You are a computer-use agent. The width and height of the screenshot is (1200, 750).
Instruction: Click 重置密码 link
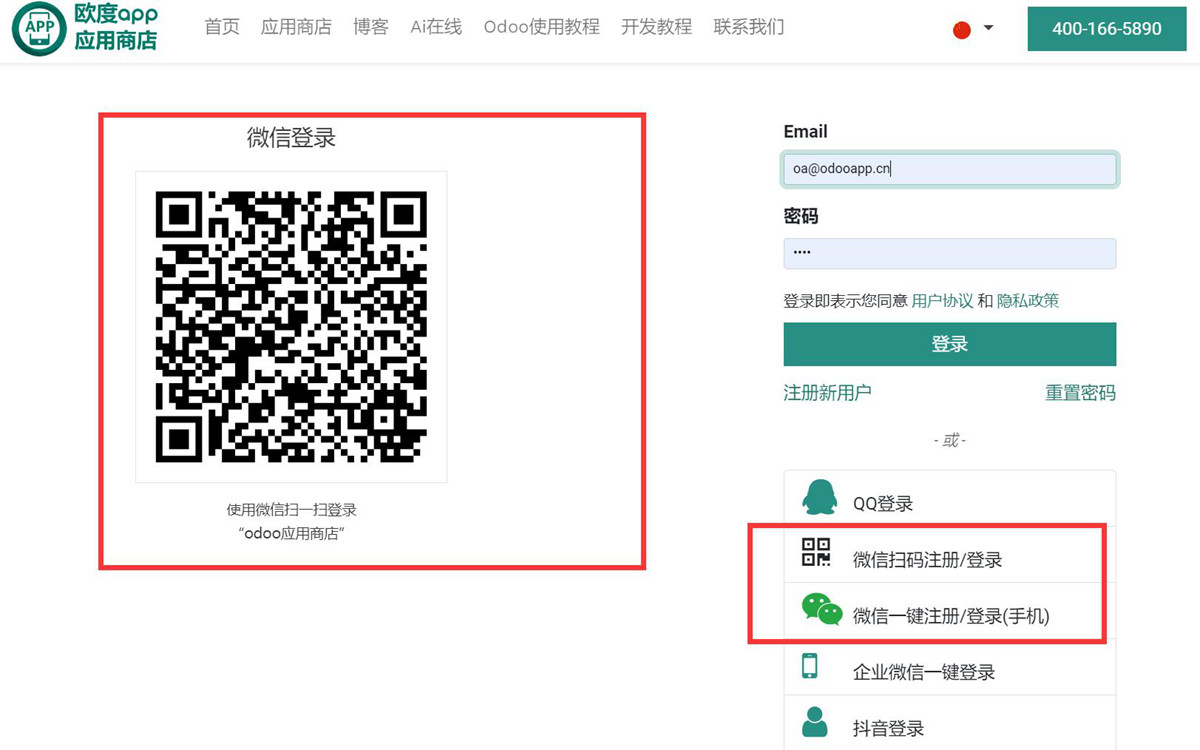[1080, 393]
